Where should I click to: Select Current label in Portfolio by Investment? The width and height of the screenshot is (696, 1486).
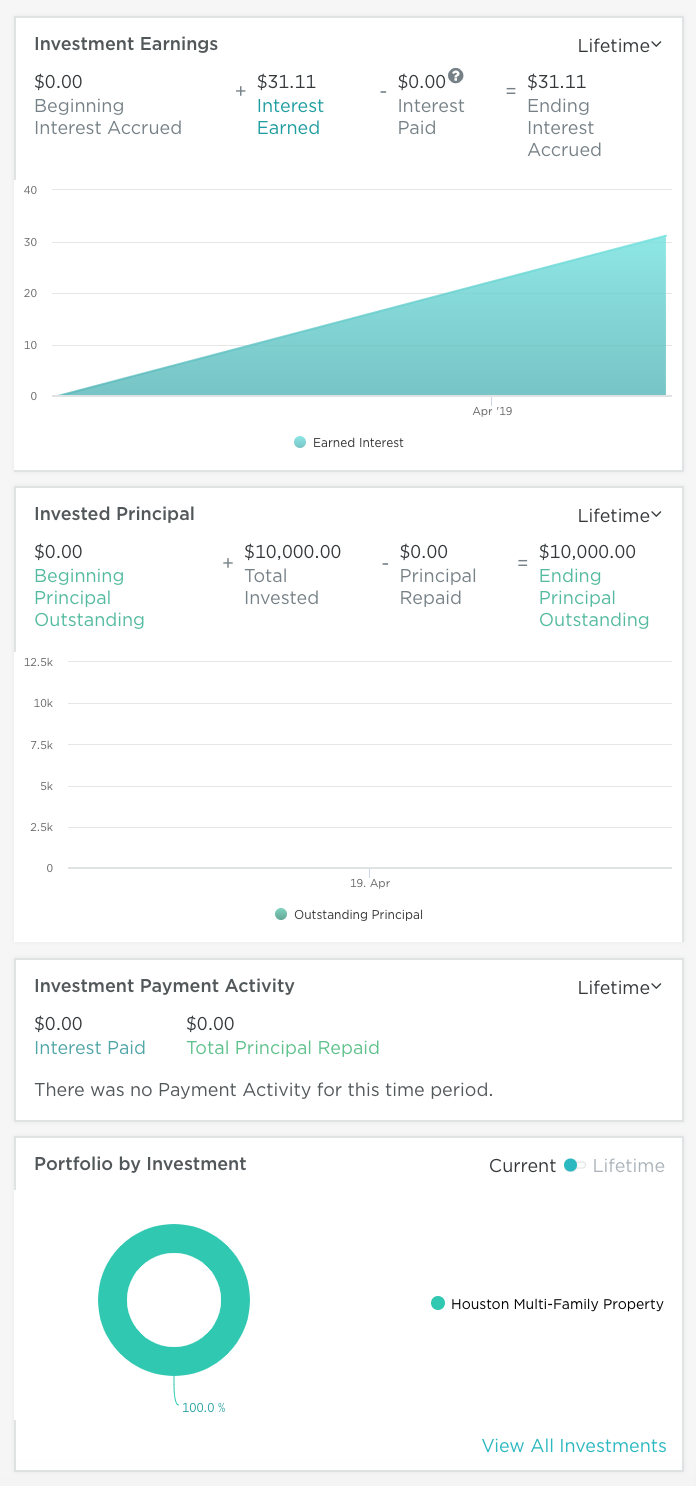pos(522,1165)
